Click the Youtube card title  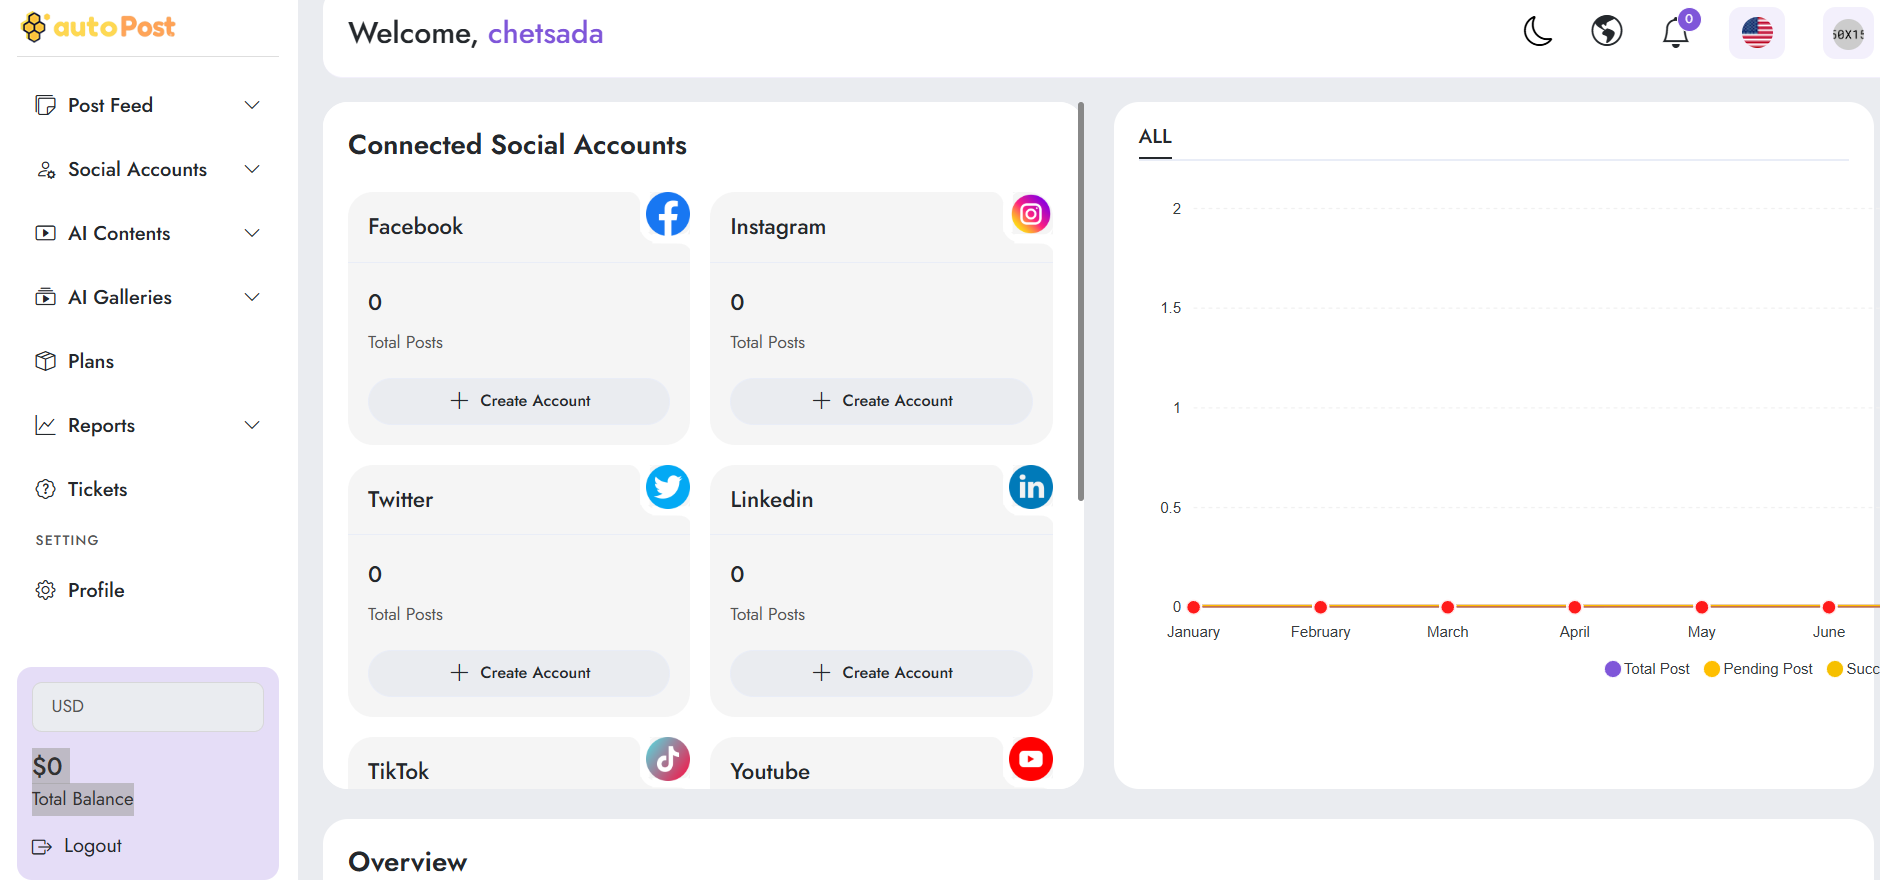[x=770, y=771]
